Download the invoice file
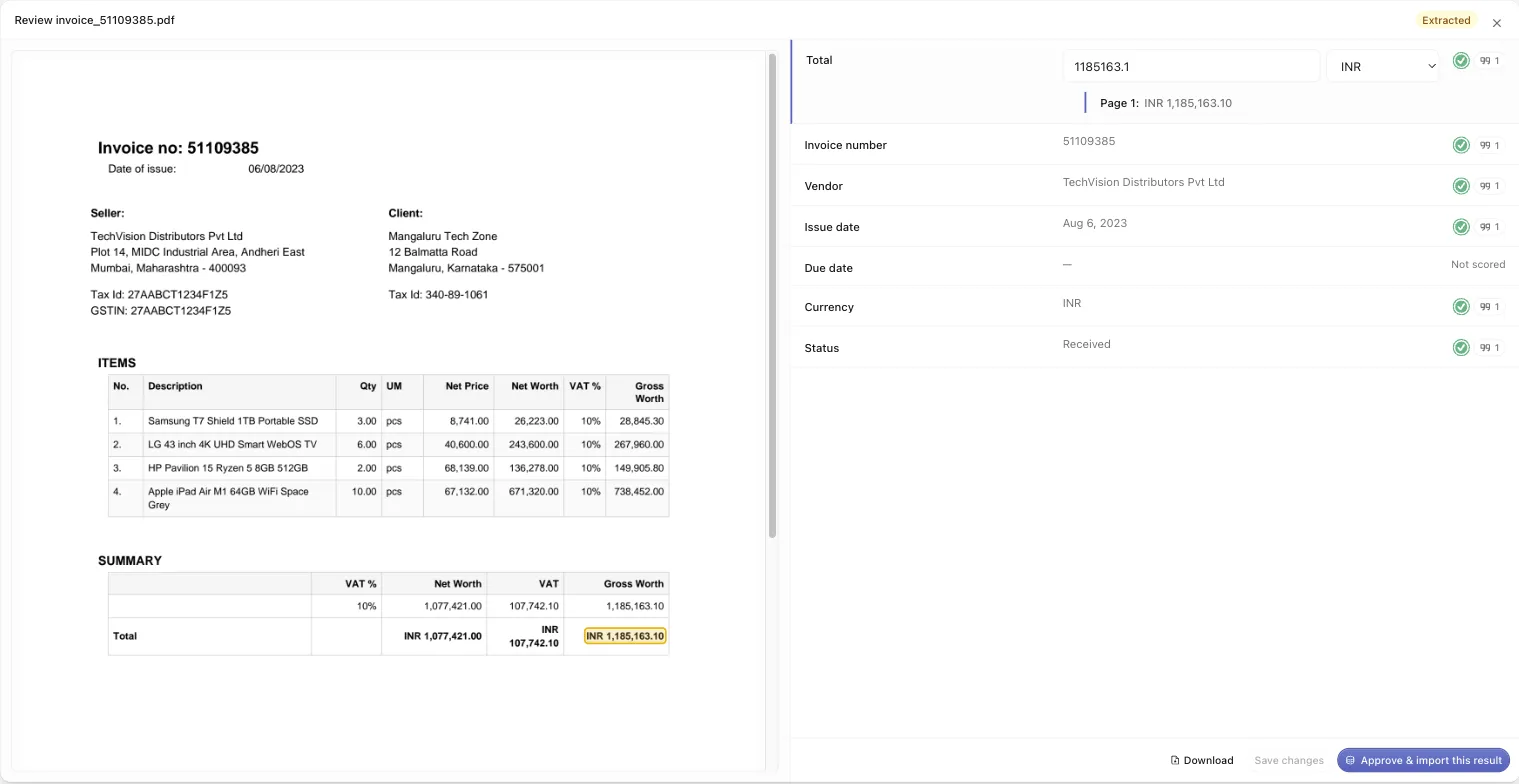Viewport: 1519px width, 784px height. tap(1202, 760)
